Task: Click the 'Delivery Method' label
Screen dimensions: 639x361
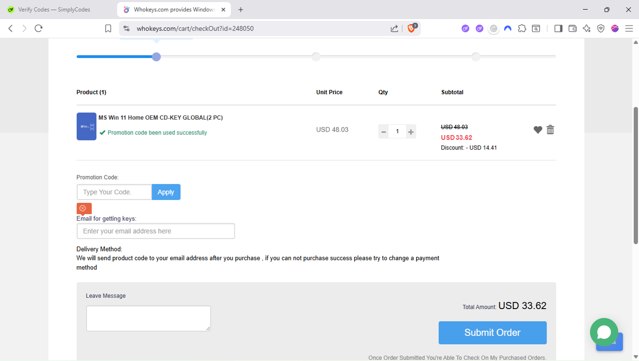Action: click(99, 249)
